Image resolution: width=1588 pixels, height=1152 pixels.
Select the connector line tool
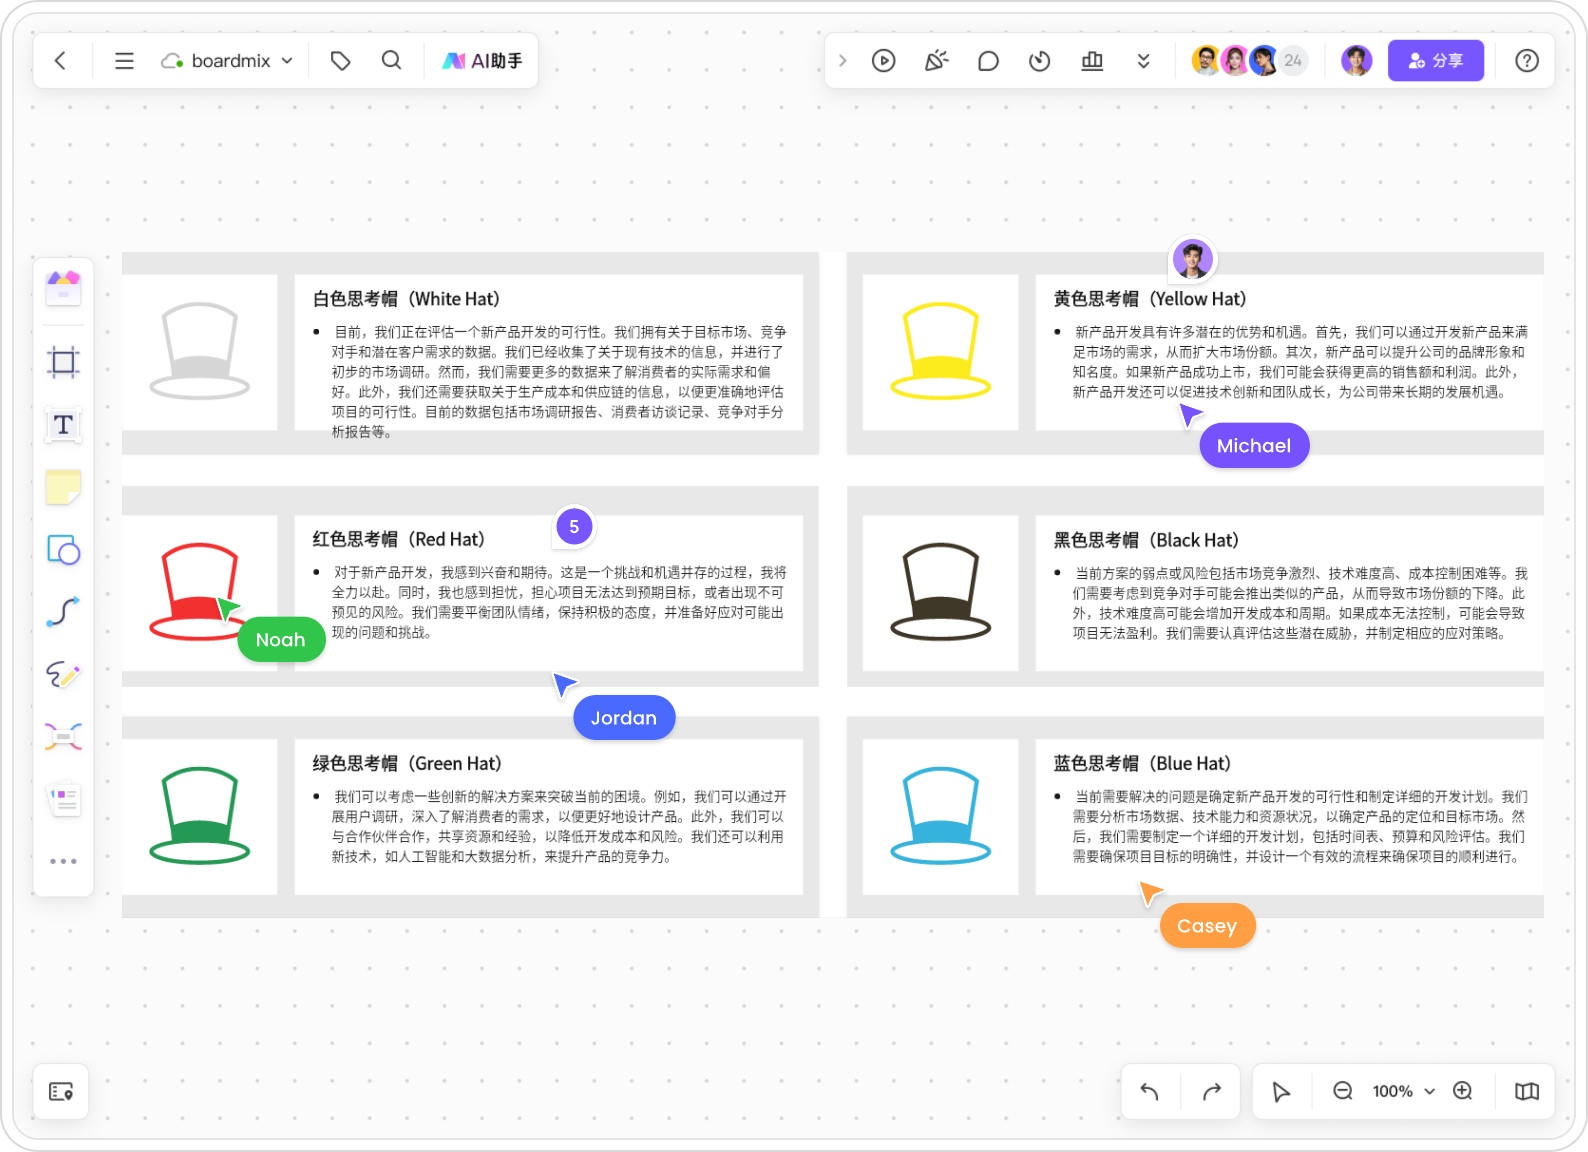pyautogui.click(x=64, y=612)
